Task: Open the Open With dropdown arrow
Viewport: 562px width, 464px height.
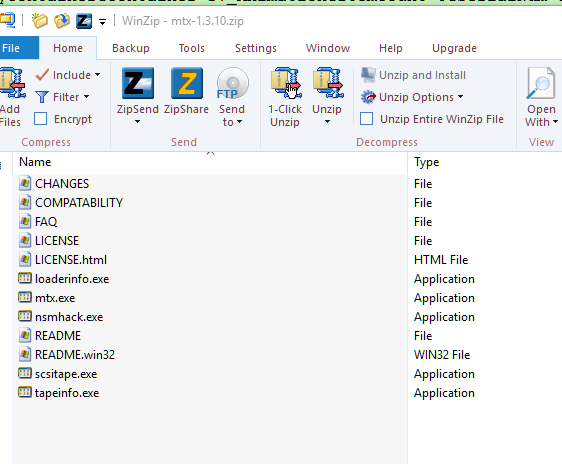Action: click(x=555, y=122)
